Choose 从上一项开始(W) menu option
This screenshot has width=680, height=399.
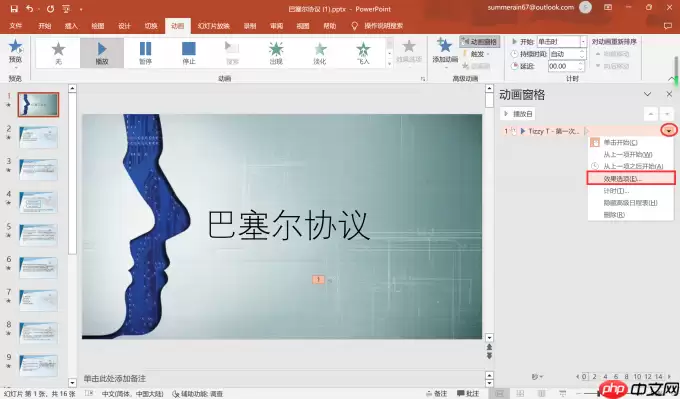pos(631,154)
